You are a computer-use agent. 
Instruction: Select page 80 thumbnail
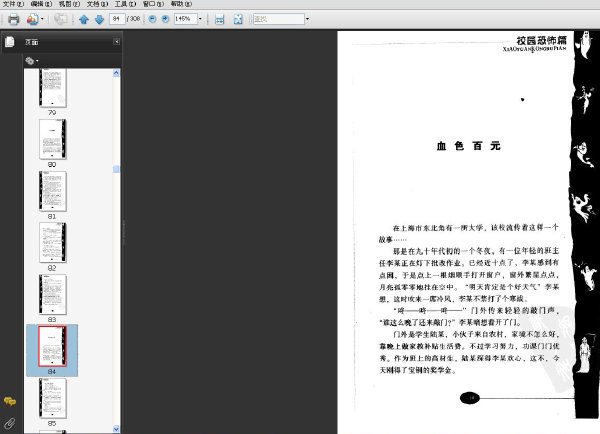(52, 139)
